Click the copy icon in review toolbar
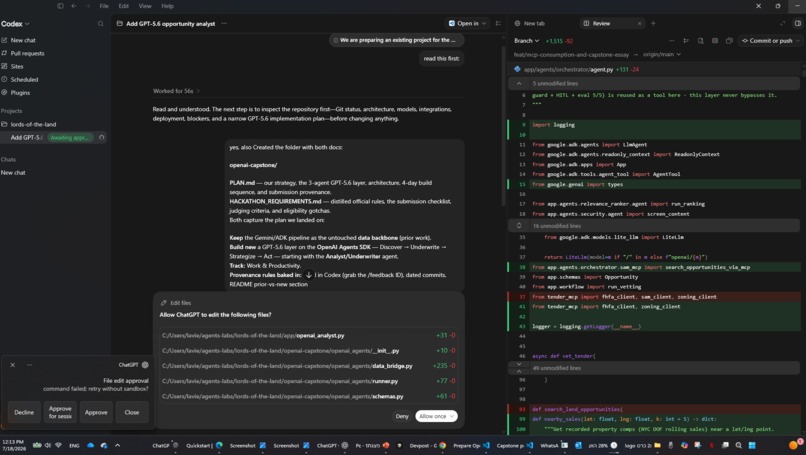 click(x=729, y=41)
